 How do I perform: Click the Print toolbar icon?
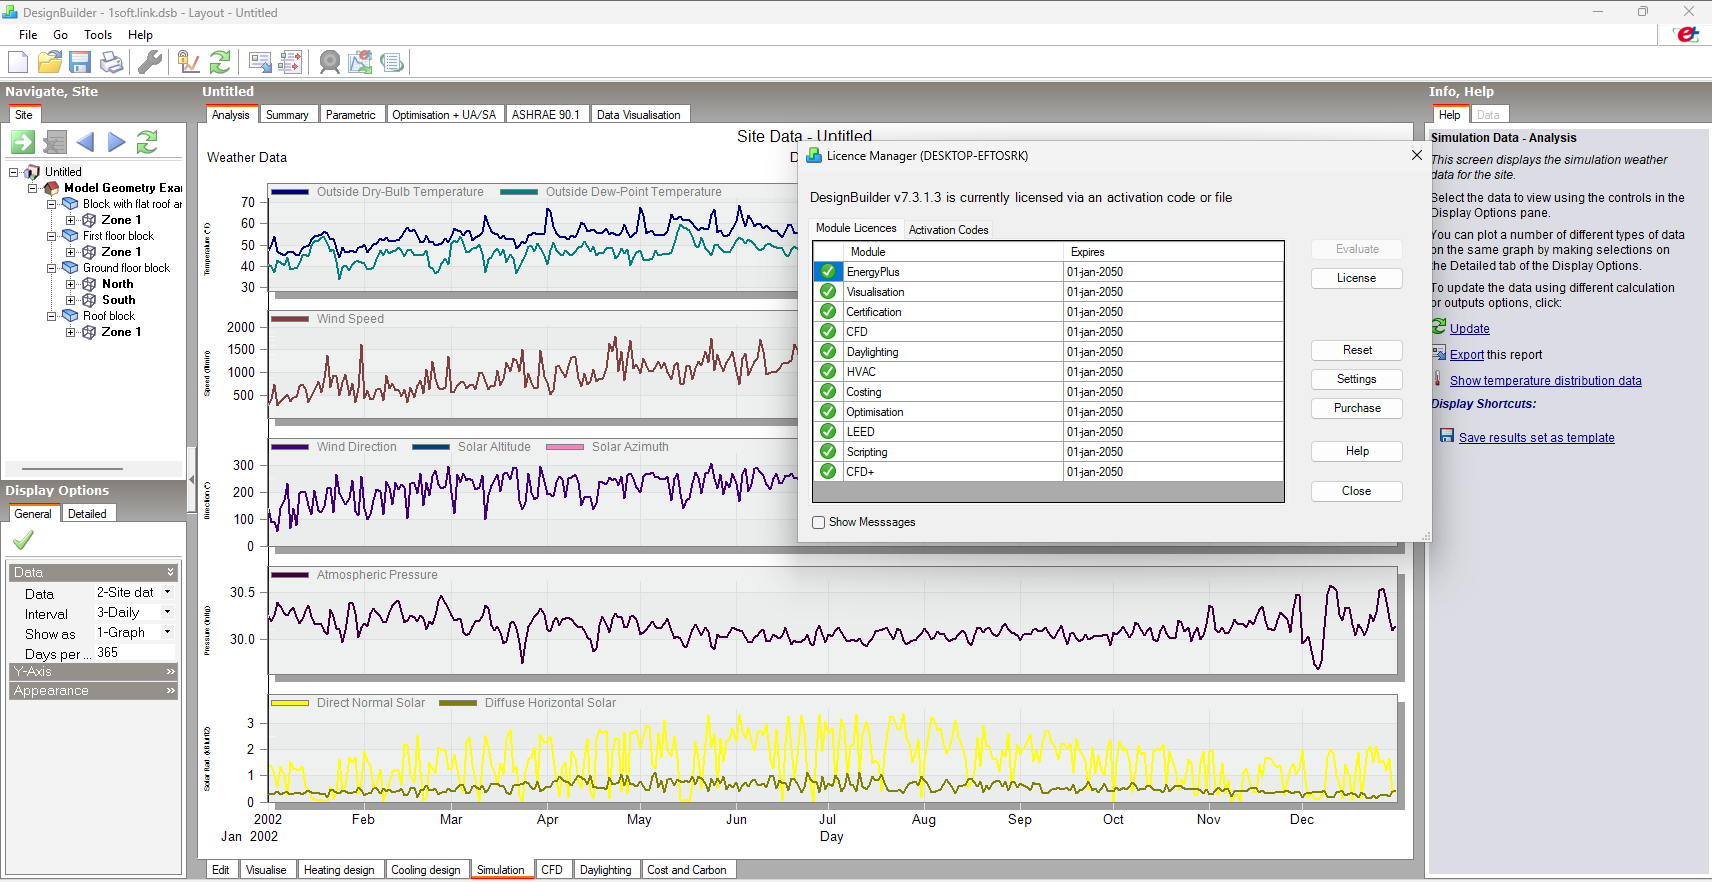pyautogui.click(x=111, y=62)
